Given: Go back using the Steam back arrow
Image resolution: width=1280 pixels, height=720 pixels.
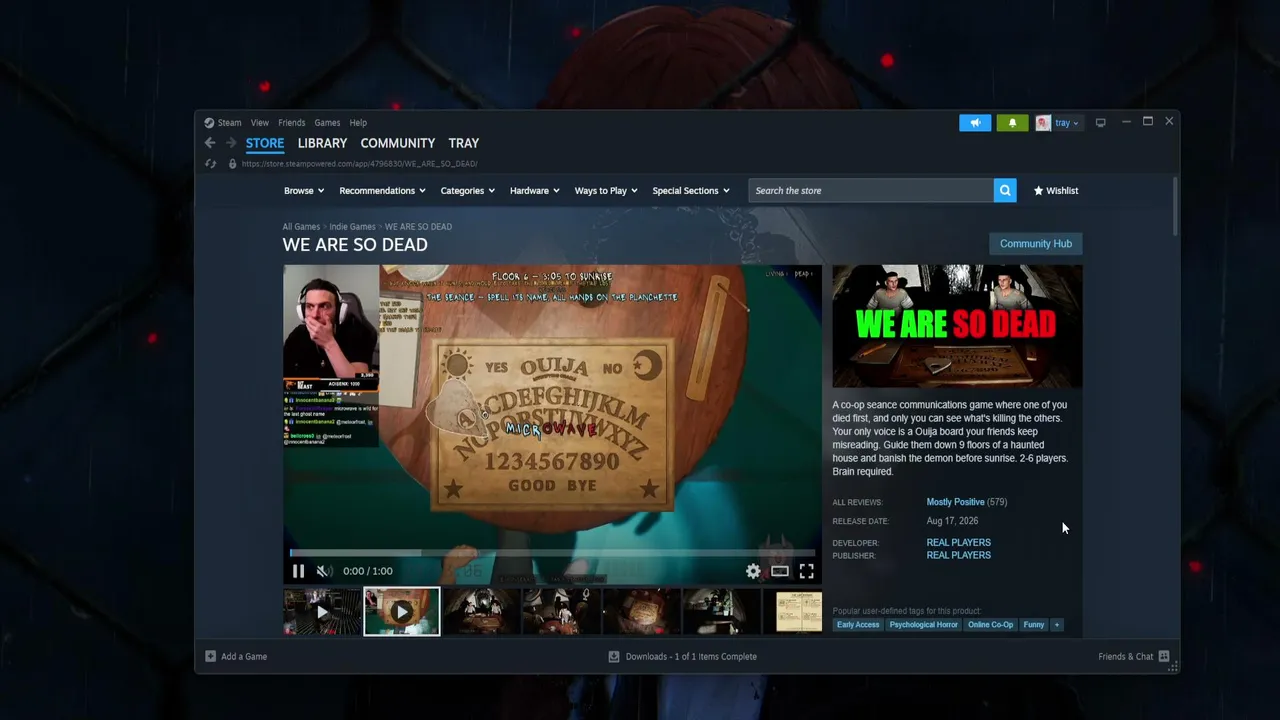Looking at the screenshot, I should tap(210, 143).
